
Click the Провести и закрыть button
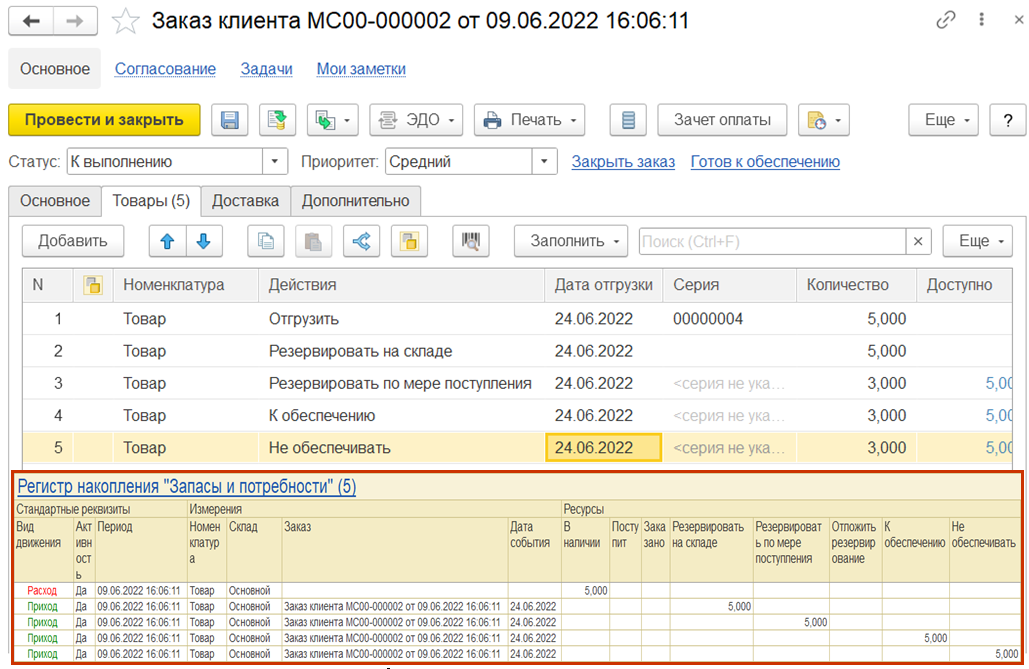104,120
